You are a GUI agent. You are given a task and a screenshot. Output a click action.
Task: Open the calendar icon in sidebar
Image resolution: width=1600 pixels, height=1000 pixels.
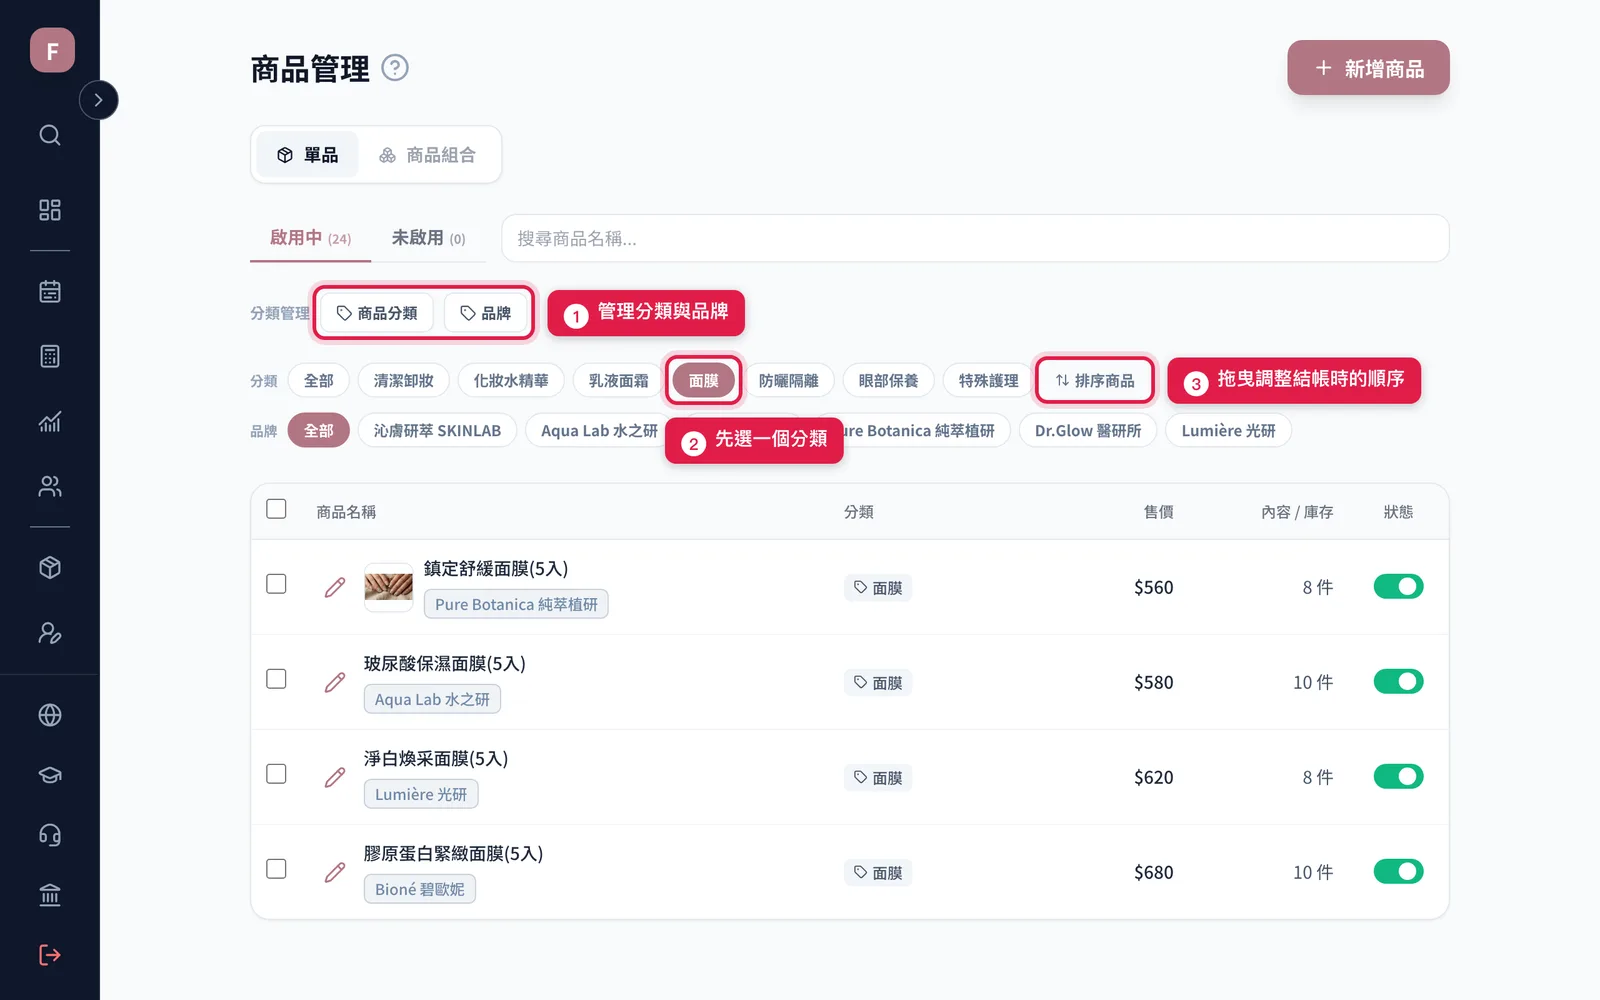[50, 291]
